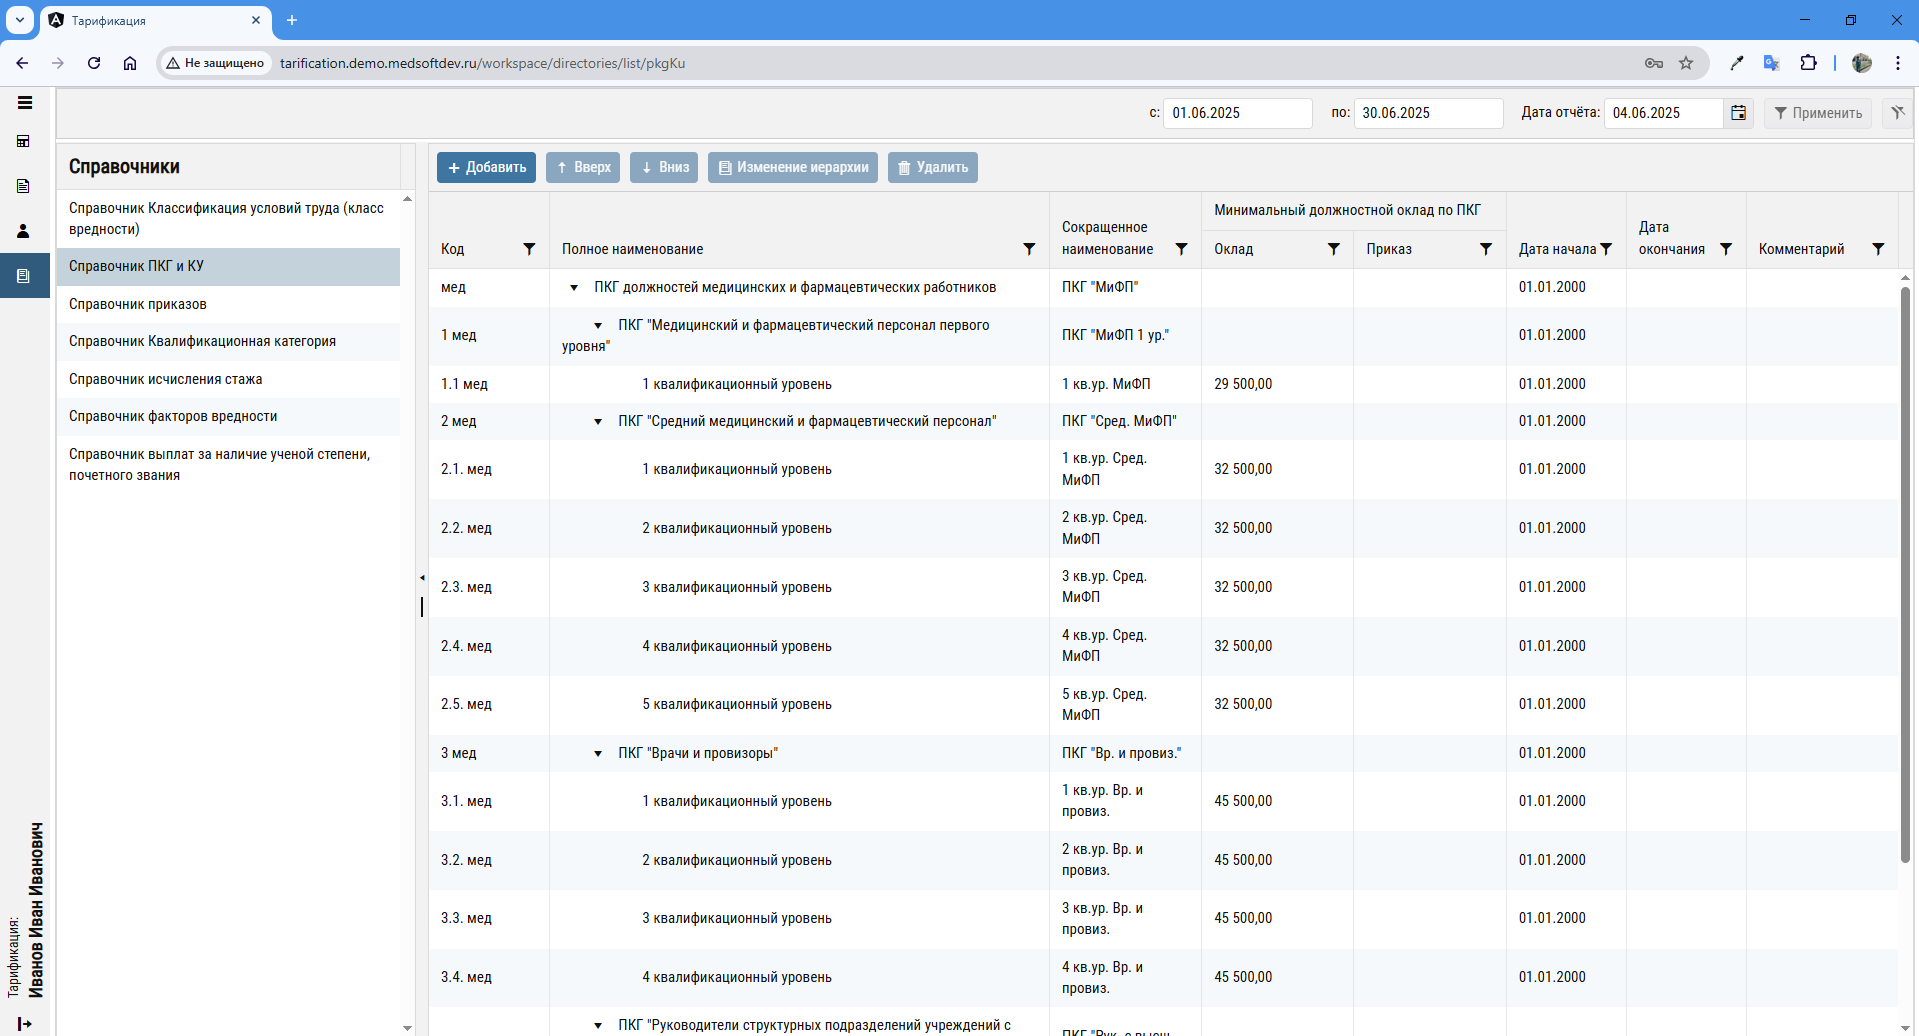The image size is (1919, 1036).
Task: Collapse the root ПКГ должностей медицинских node
Action: pos(574,288)
